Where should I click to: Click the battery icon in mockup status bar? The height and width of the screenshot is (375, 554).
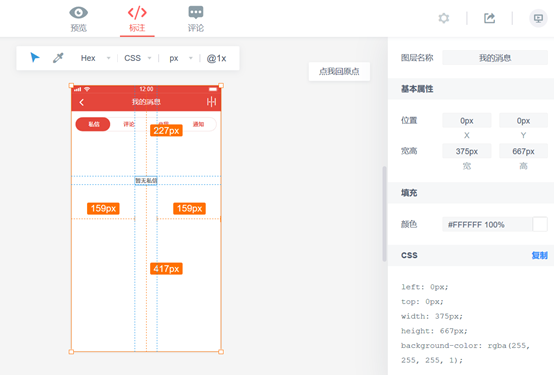click(213, 89)
